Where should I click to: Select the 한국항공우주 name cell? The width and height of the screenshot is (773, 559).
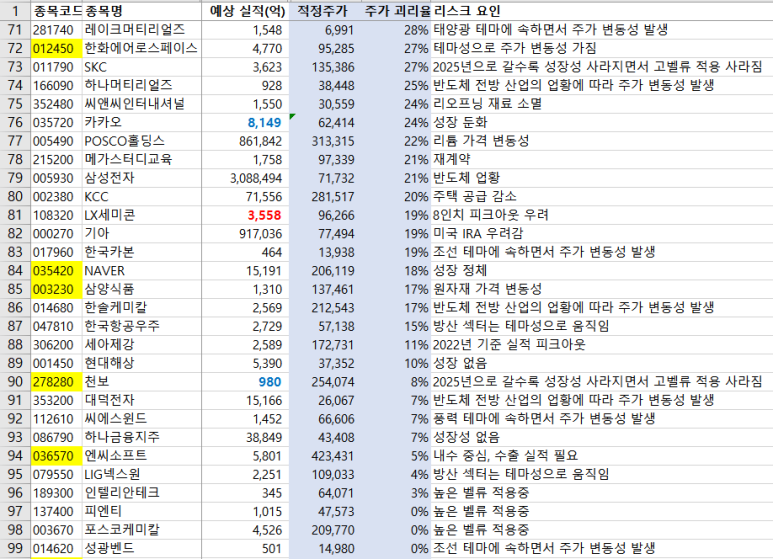tap(142, 326)
